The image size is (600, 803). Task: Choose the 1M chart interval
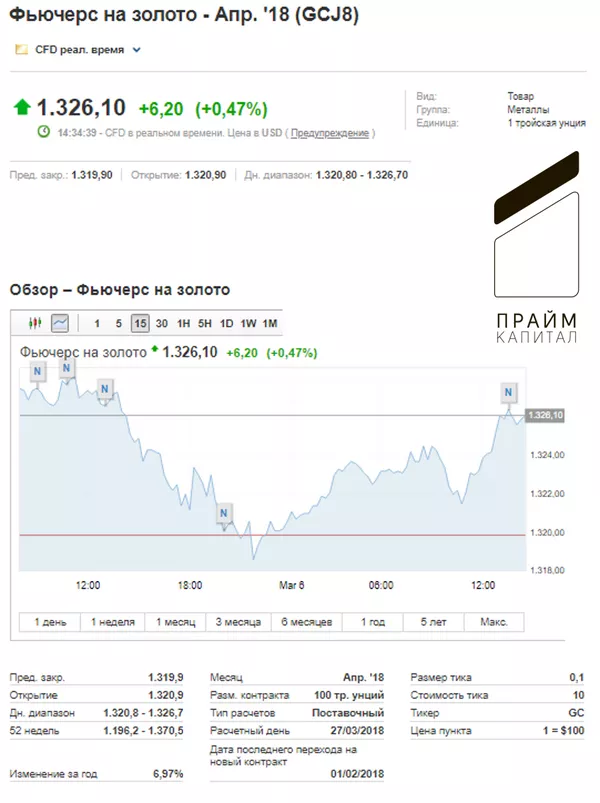270,323
